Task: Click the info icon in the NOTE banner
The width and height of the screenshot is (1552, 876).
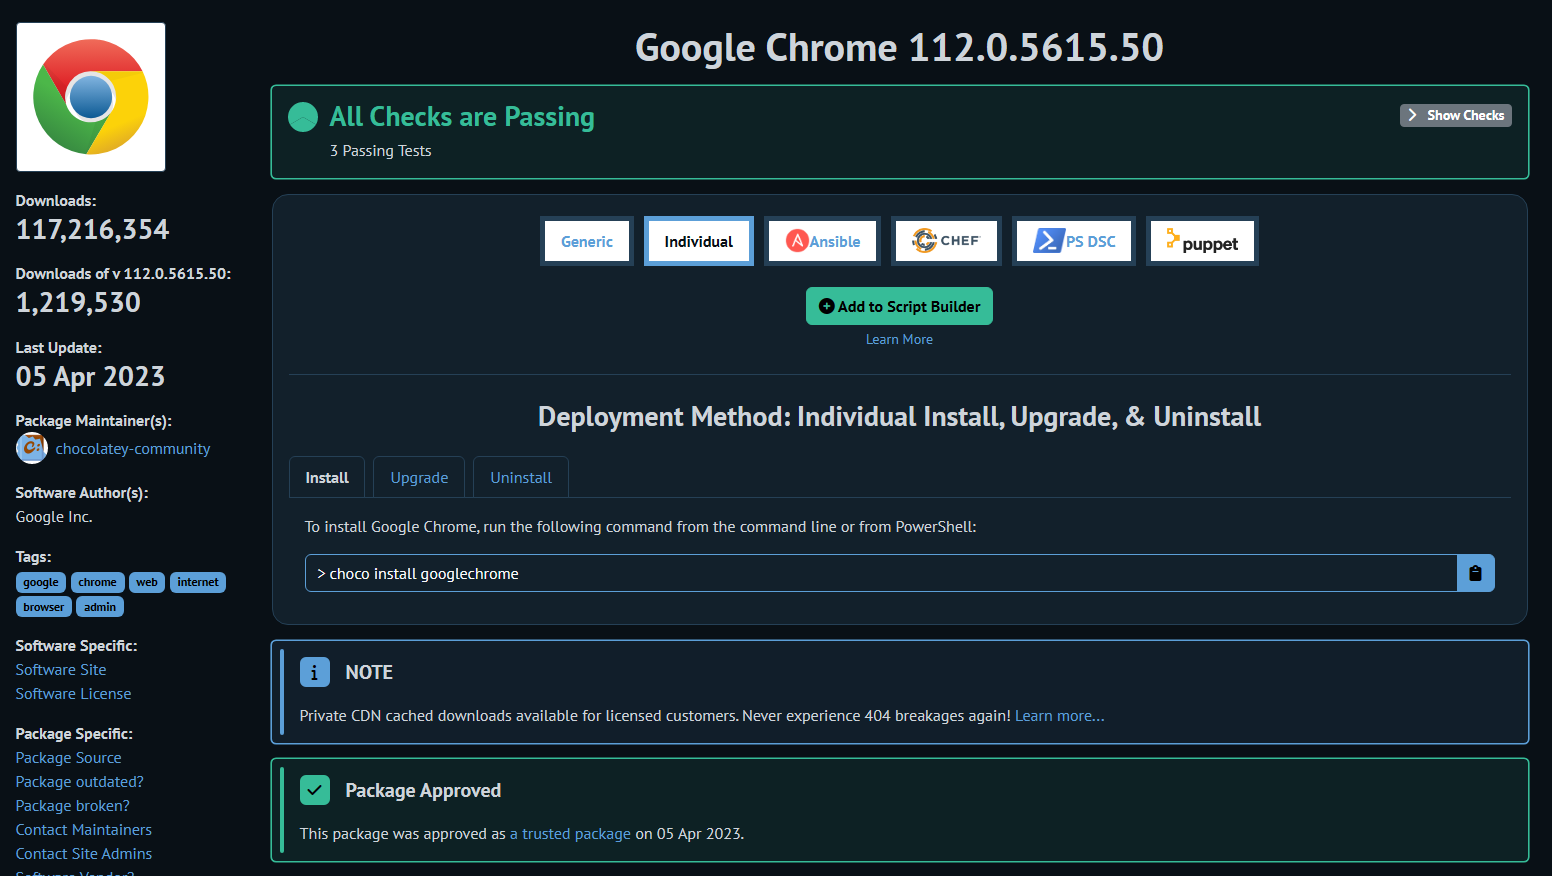Action: 315,672
